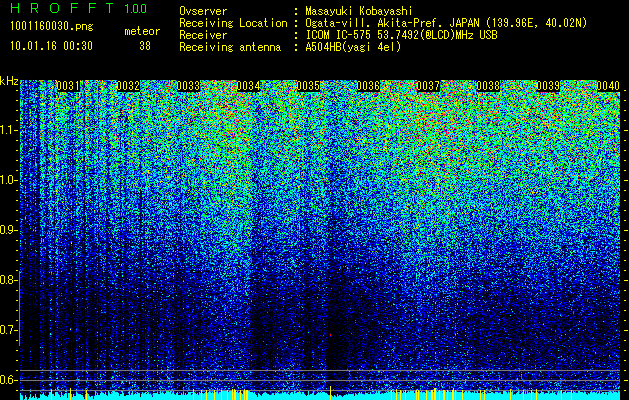Click the HROFFT 1.0.0 title text

click(78, 8)
